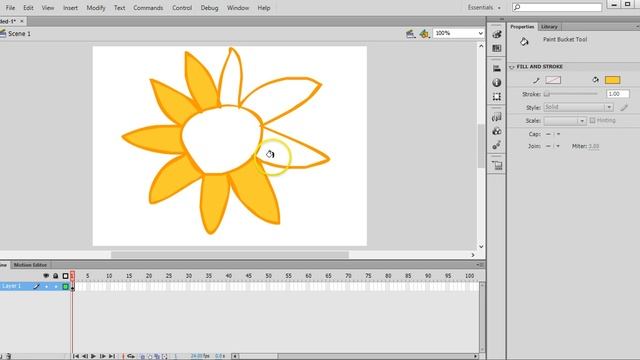
Task: Click the stroke color swatch
Action: coord(553,80)
